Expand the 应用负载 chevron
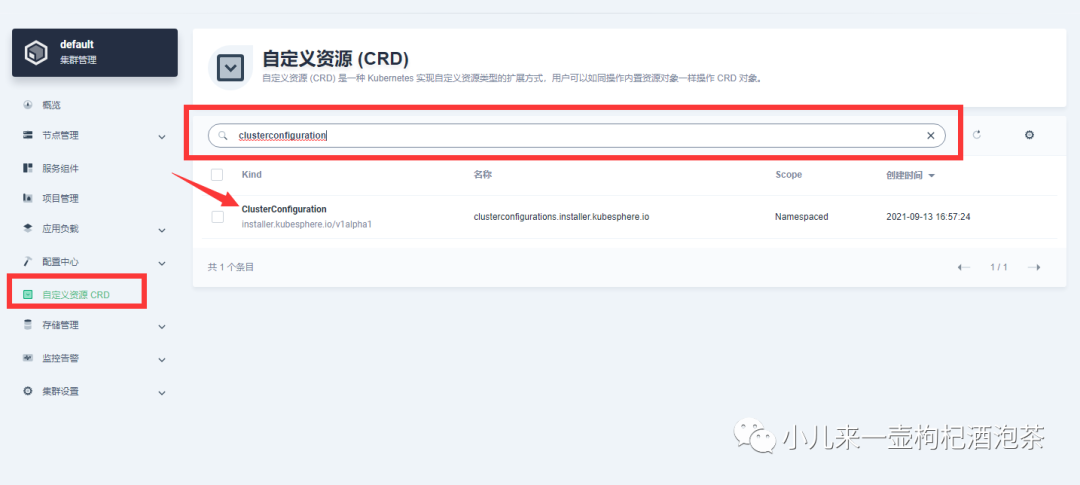This screenshot has width=1080, height=485. [162, 230]
